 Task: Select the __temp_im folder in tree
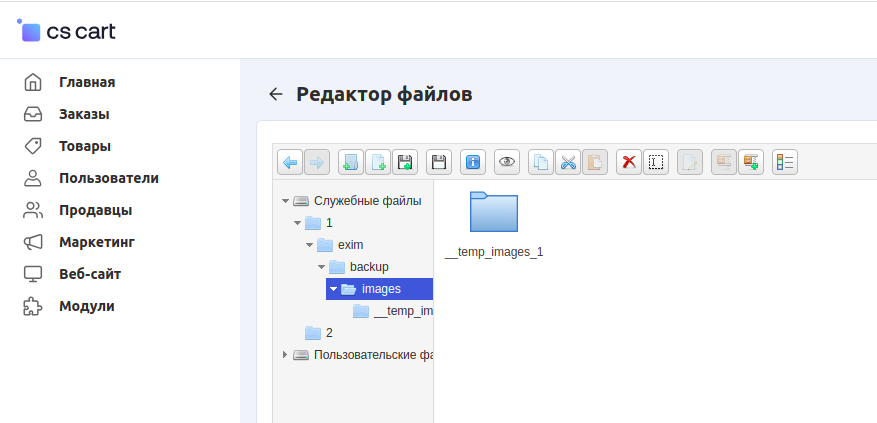[403, 311]
